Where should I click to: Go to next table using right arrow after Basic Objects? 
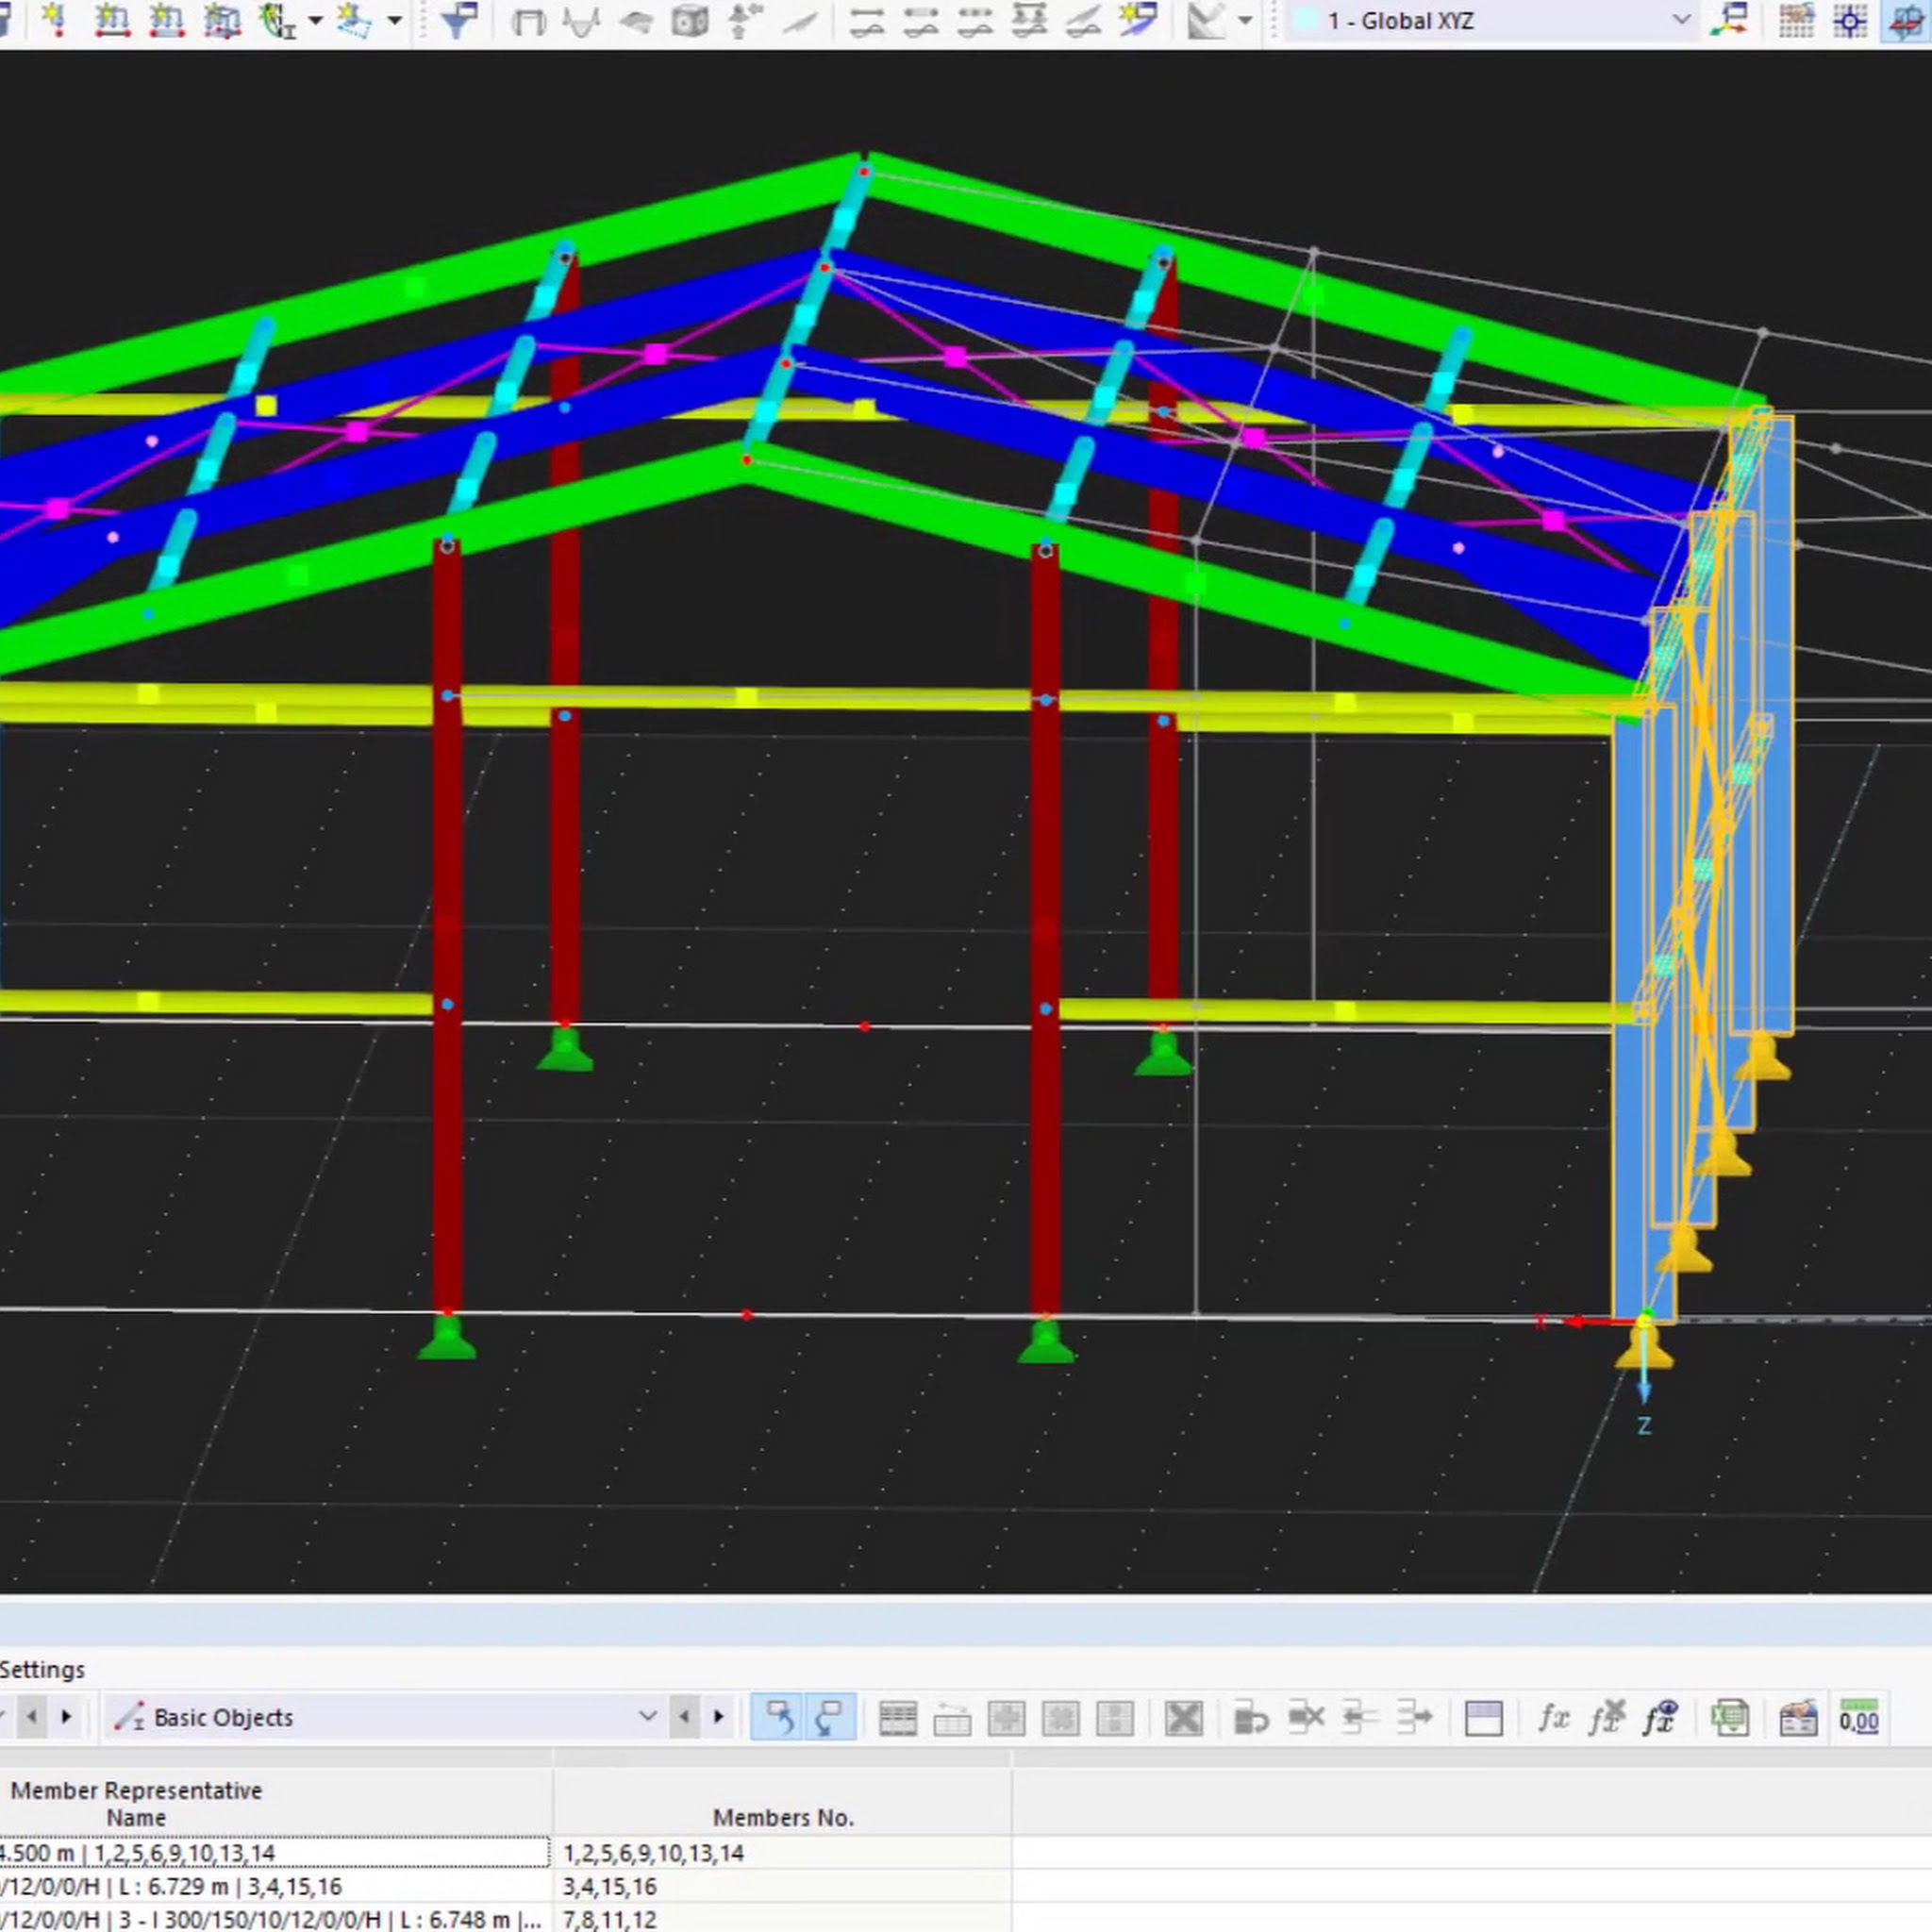[718, 1717]
